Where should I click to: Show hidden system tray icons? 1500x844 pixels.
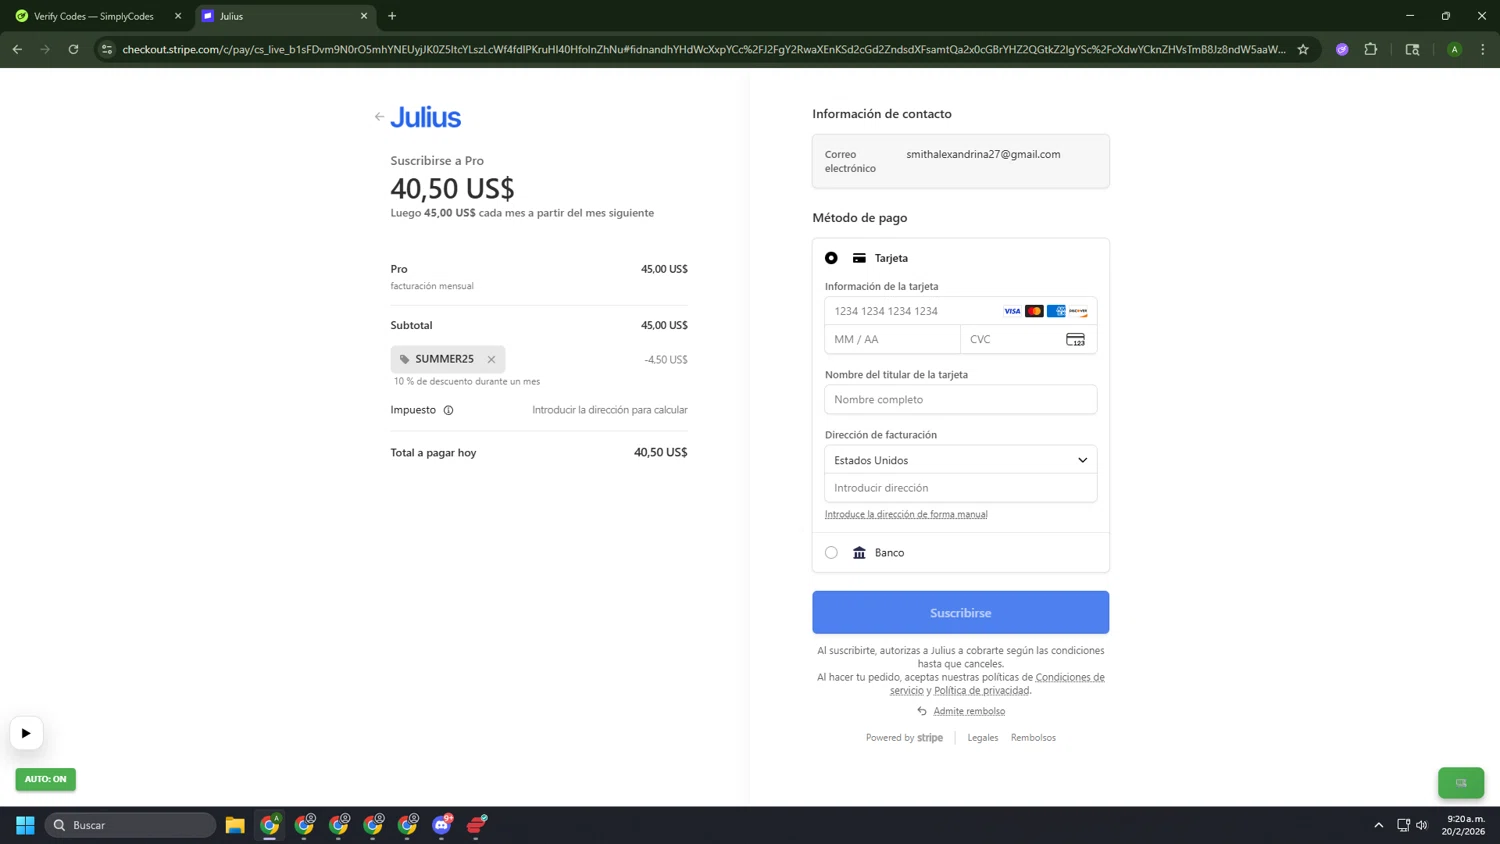pos(1378,825)
